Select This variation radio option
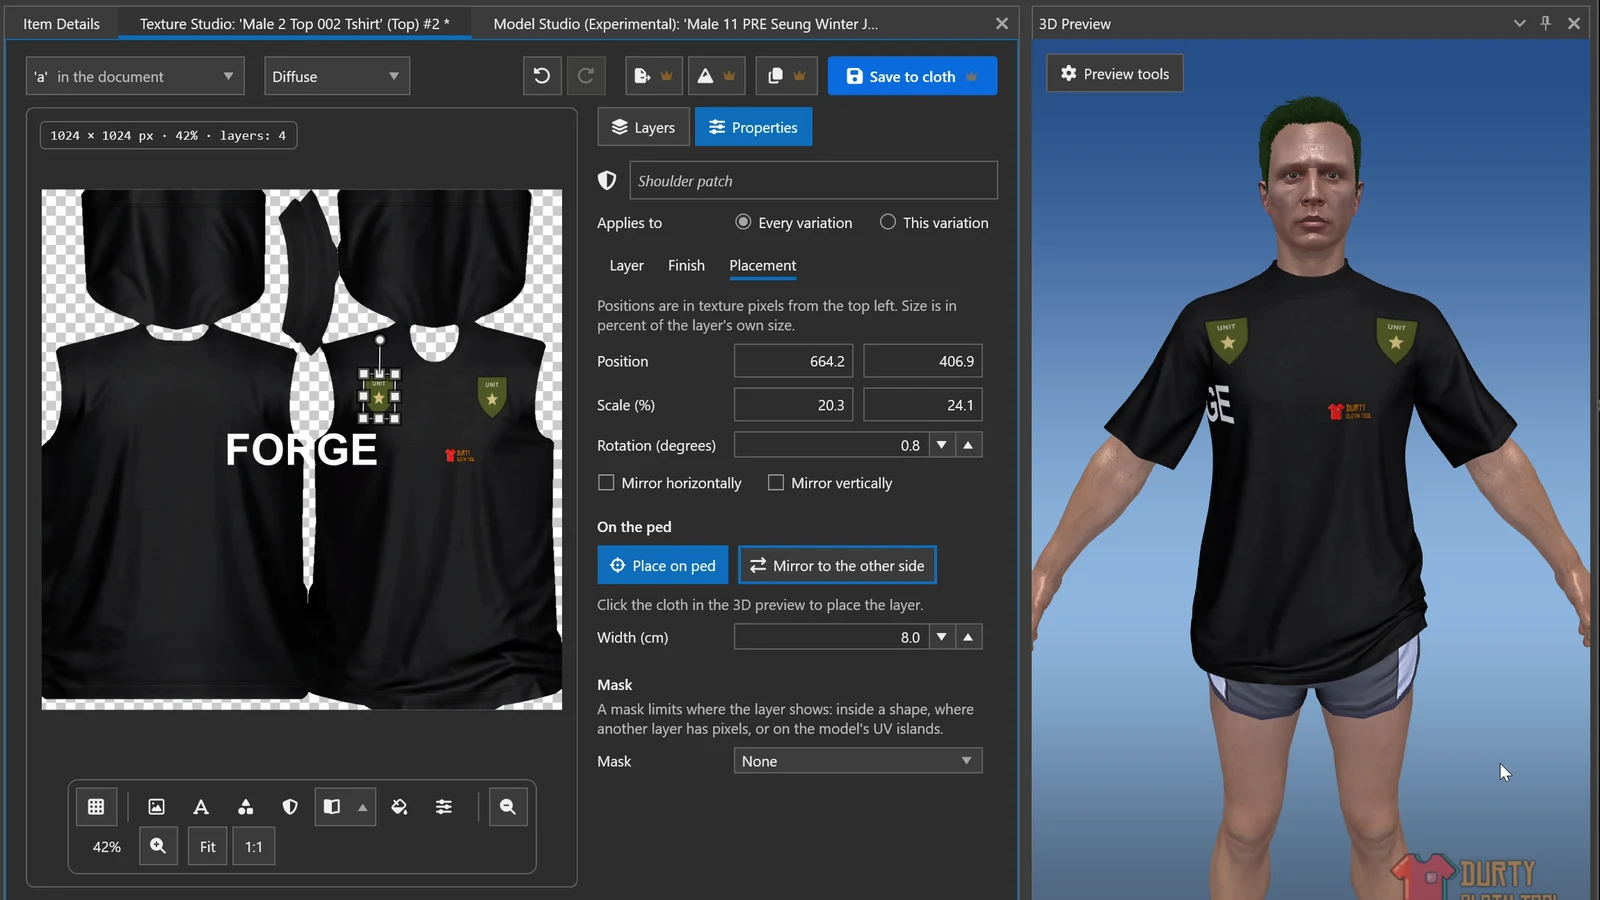The image size is (1600, 900). pyautogui.click(x=934, y=223)
